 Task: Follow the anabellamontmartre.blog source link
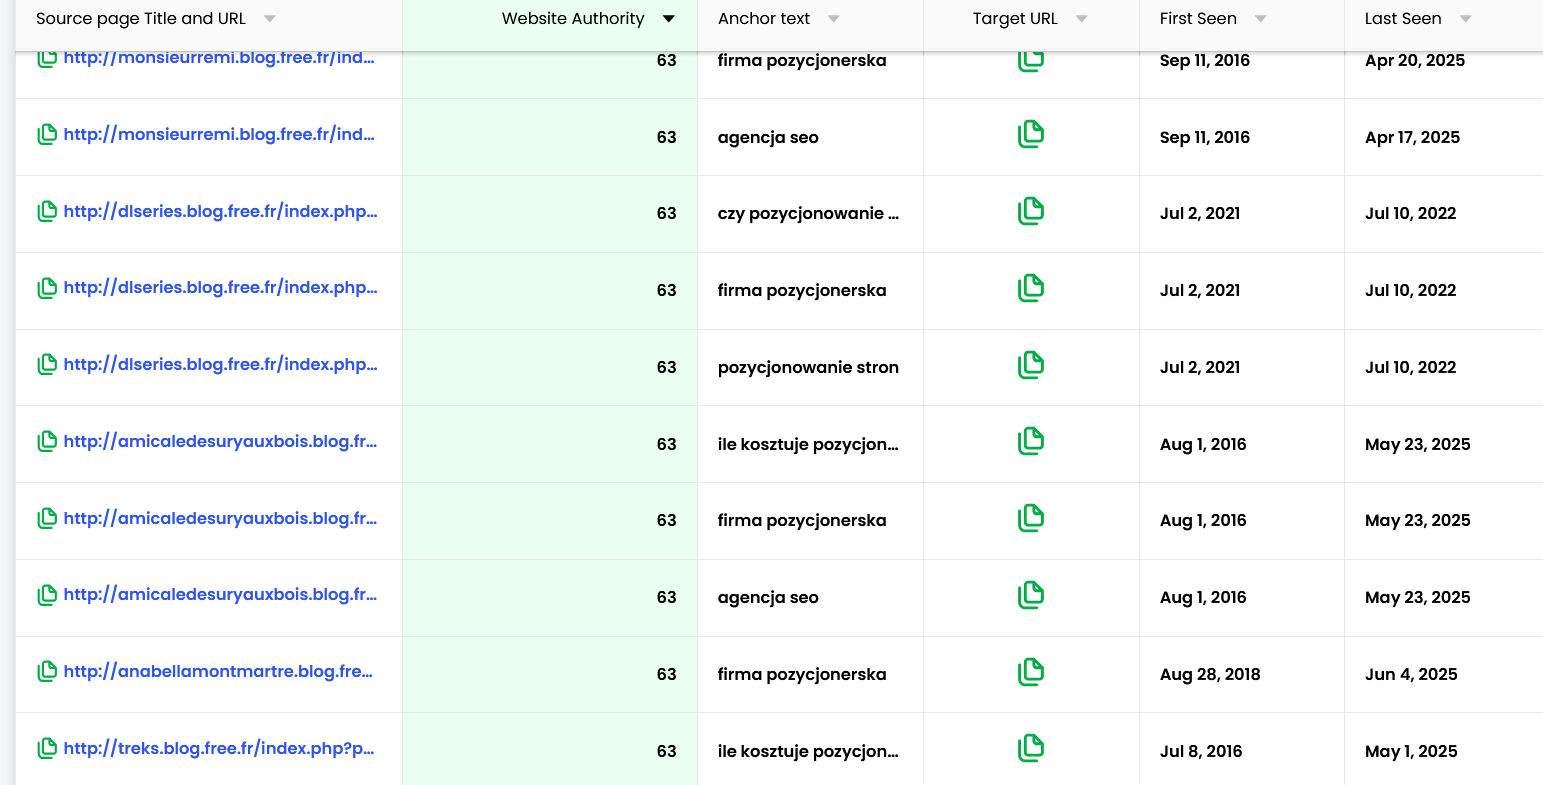218,672
